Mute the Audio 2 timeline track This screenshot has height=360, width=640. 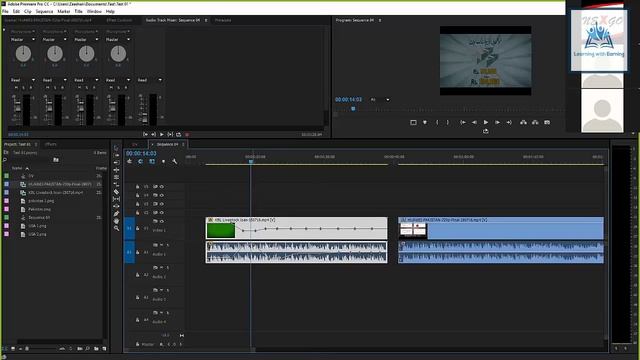pyautogui.click(x=161, y=267)
